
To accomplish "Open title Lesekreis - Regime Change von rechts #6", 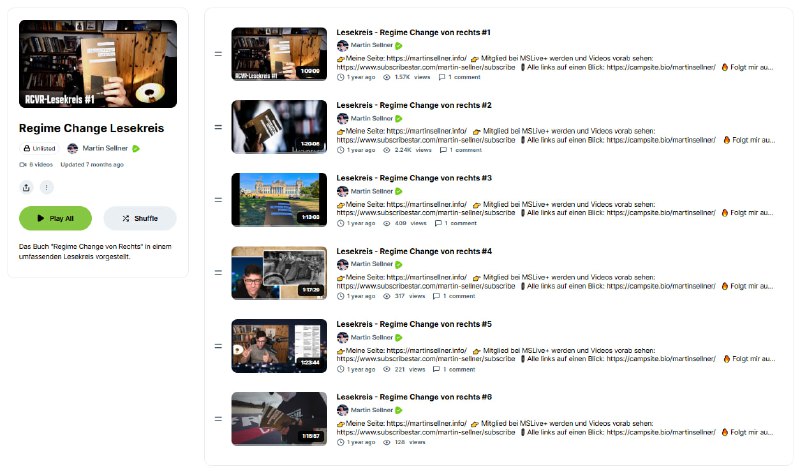I will (x=414, y=397).
